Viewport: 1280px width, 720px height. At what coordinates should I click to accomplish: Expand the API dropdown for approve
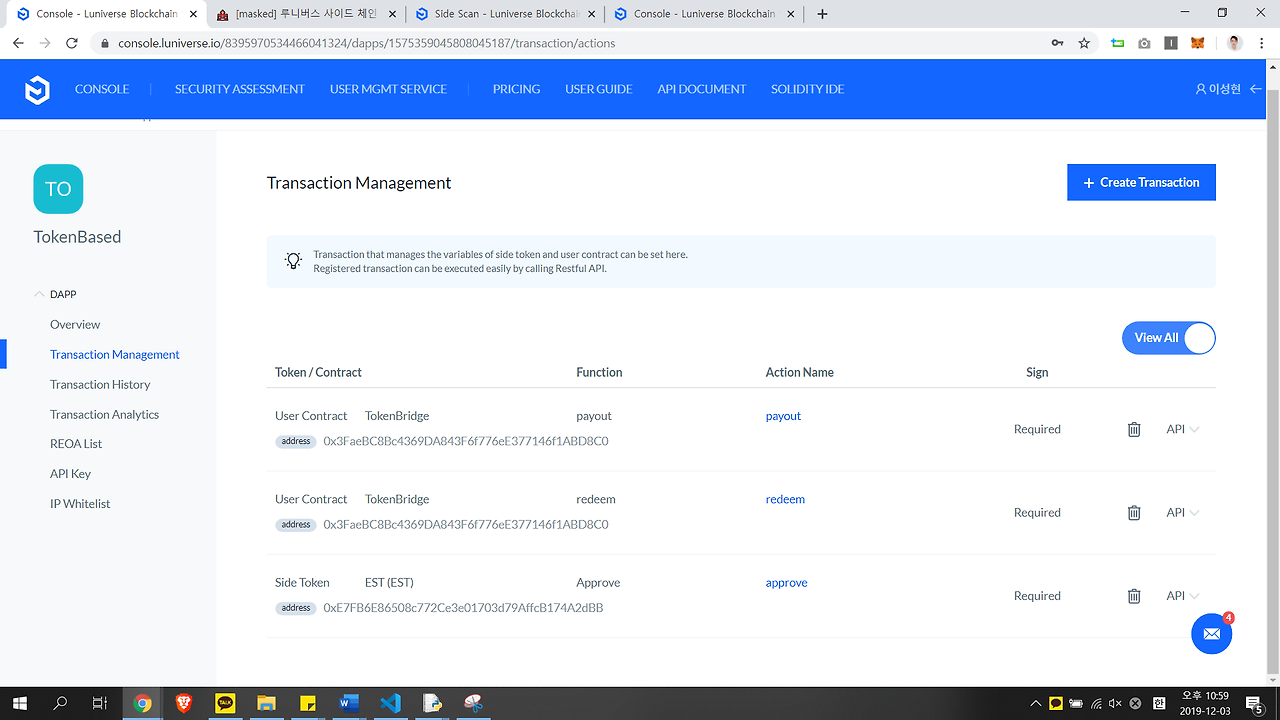point(1183,596)
